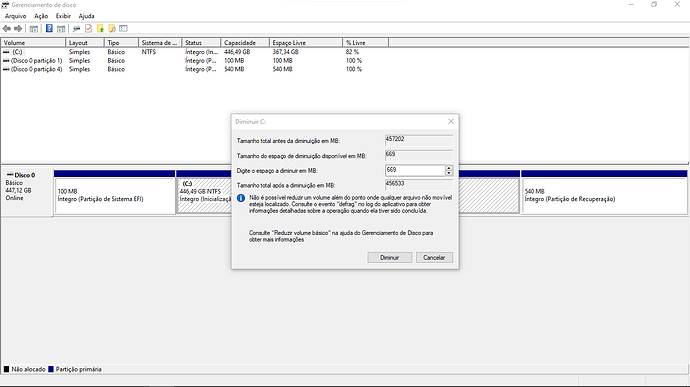
Task: Click the Diminuir button
Action: [x=389, y=258]
